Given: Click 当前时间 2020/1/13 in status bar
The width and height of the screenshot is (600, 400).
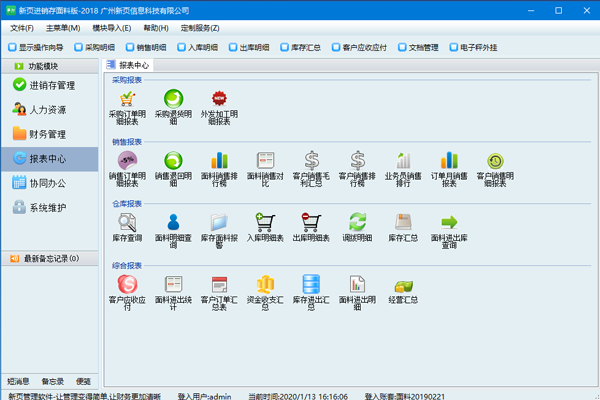Looking at the screenshot, I should (x=298, y=396).
